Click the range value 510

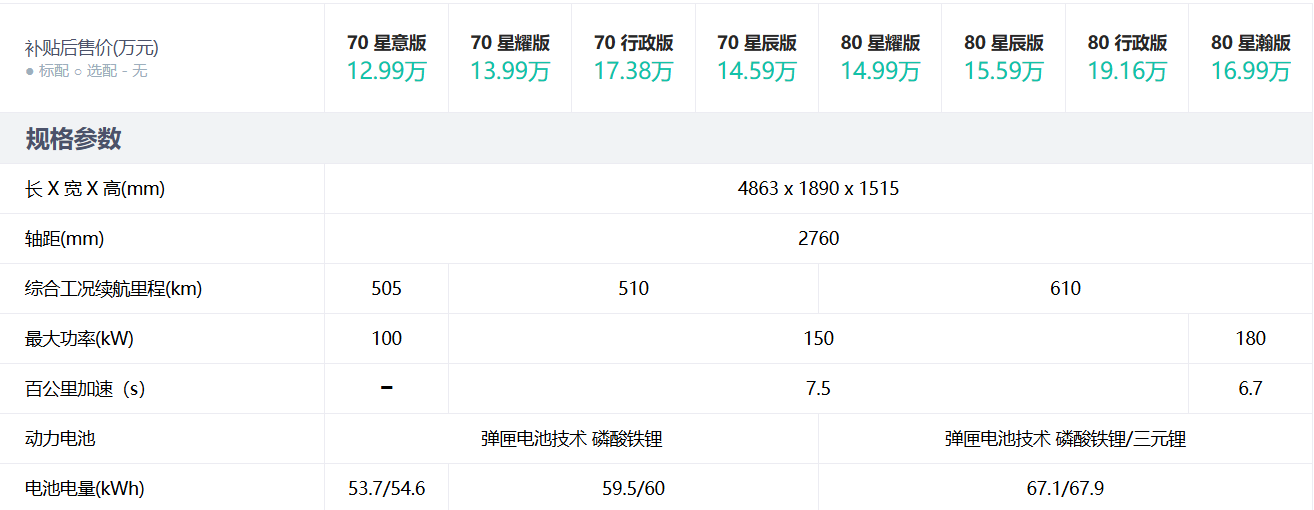click(633, 288)
